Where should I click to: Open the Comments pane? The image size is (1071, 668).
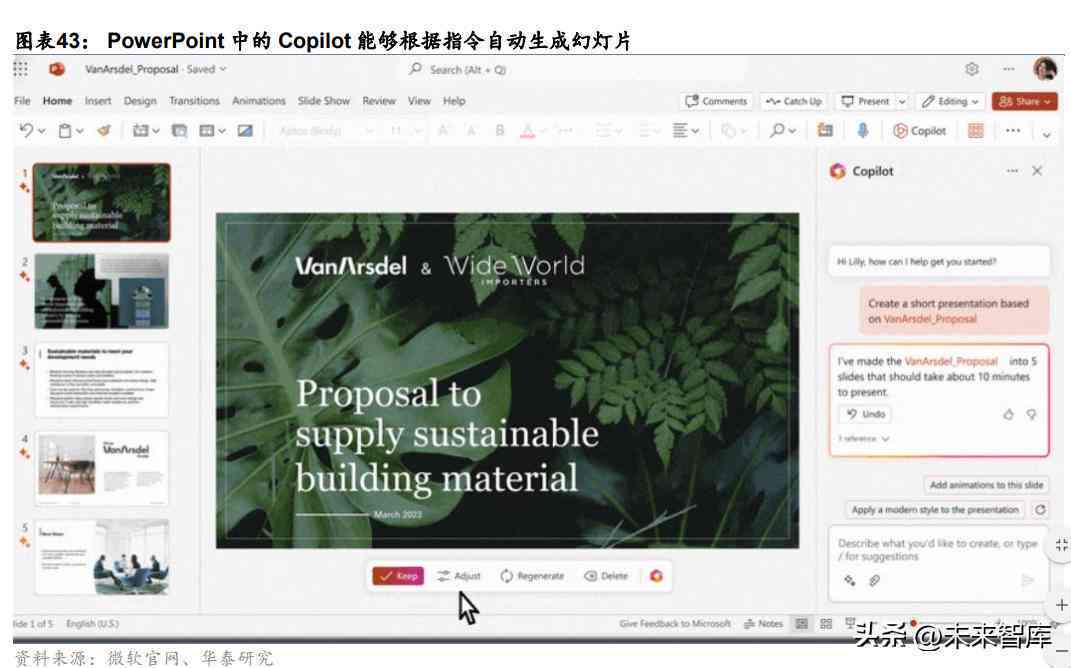click(716, 101)
